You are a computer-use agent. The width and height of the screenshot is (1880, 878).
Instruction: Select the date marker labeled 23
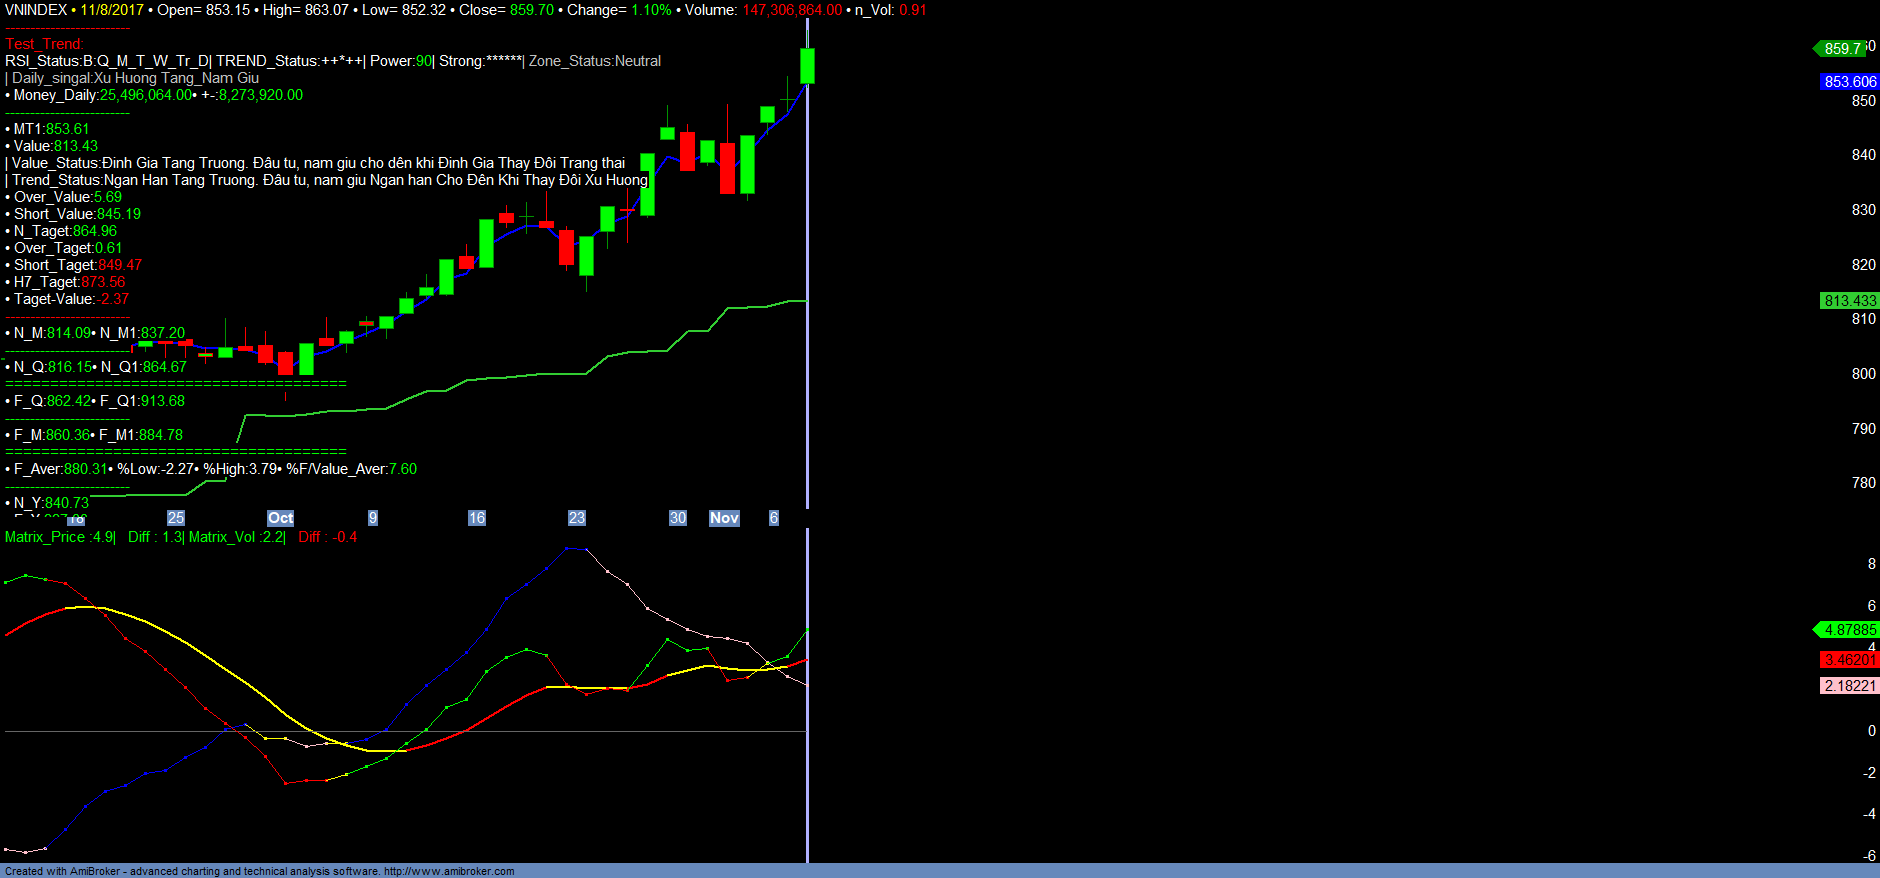point(577,518)
